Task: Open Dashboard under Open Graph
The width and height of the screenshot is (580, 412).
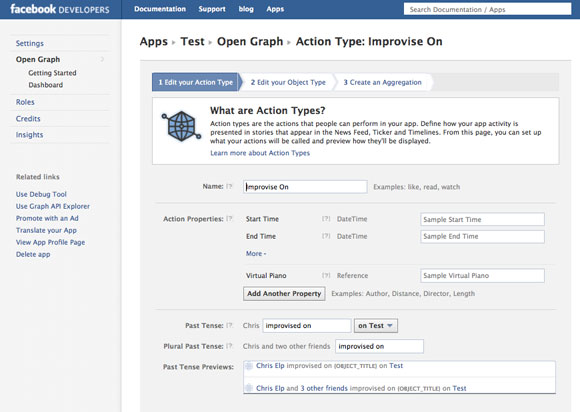Action: click(x=45, y=85)
